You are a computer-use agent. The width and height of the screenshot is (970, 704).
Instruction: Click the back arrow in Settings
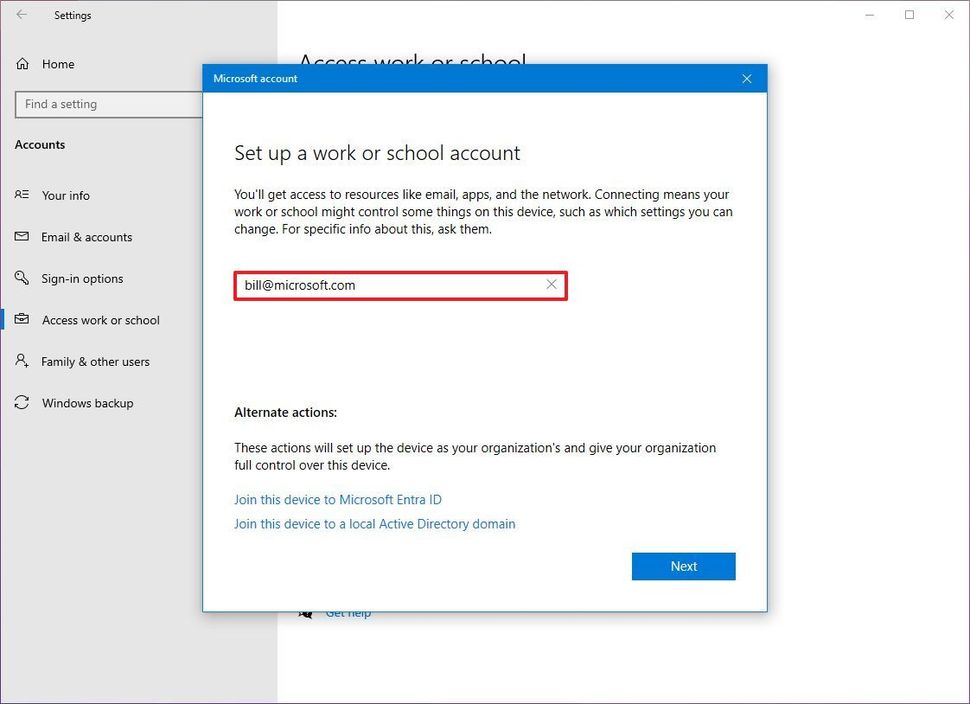[x=22, y=15]
